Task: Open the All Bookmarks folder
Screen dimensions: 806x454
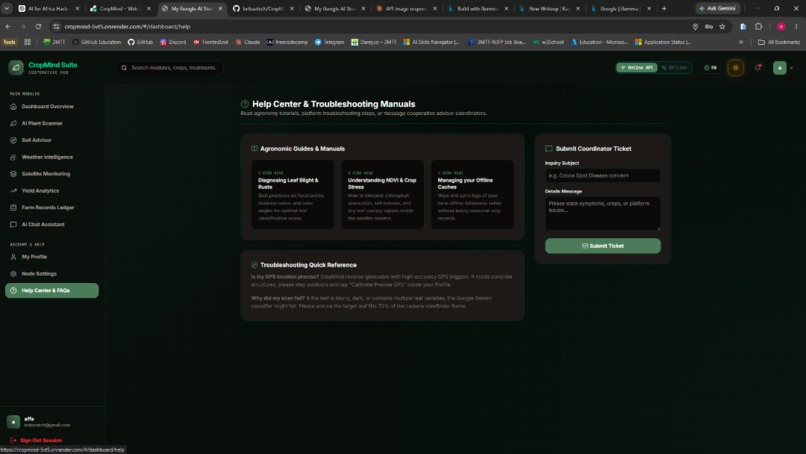Action: coord(779,42)
